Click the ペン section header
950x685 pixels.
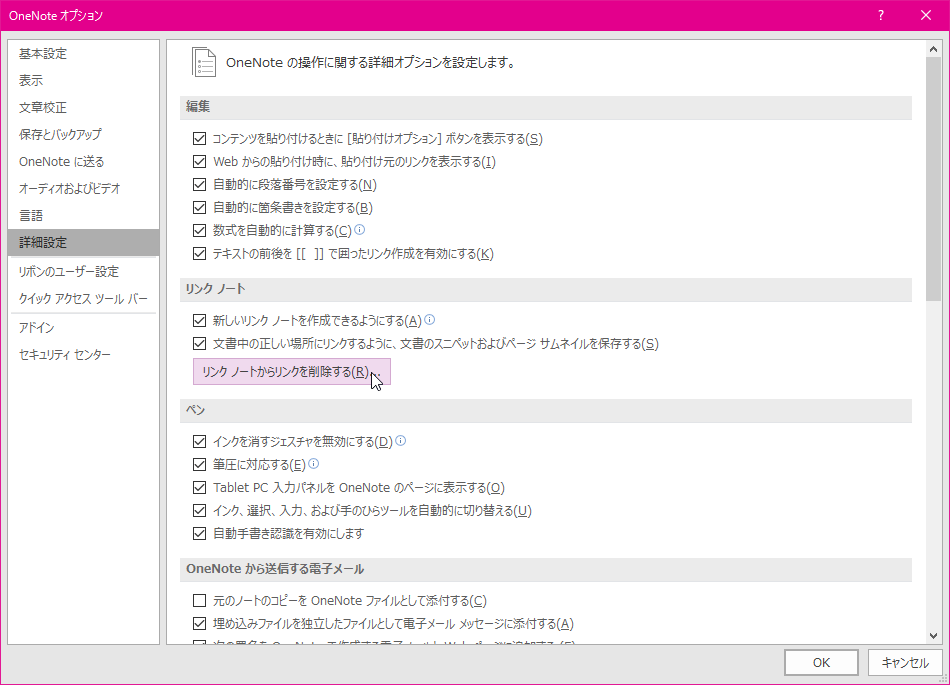click(x=546, y=410)
